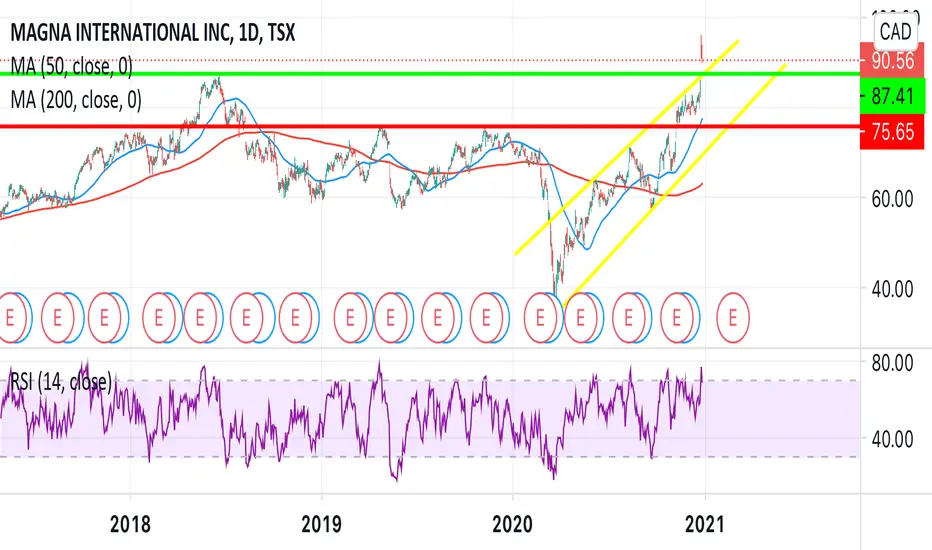Open the first earnings marker of 2019
Image resolution: width=932 pixels, height=550 pixels.
(x=350, y=318)
